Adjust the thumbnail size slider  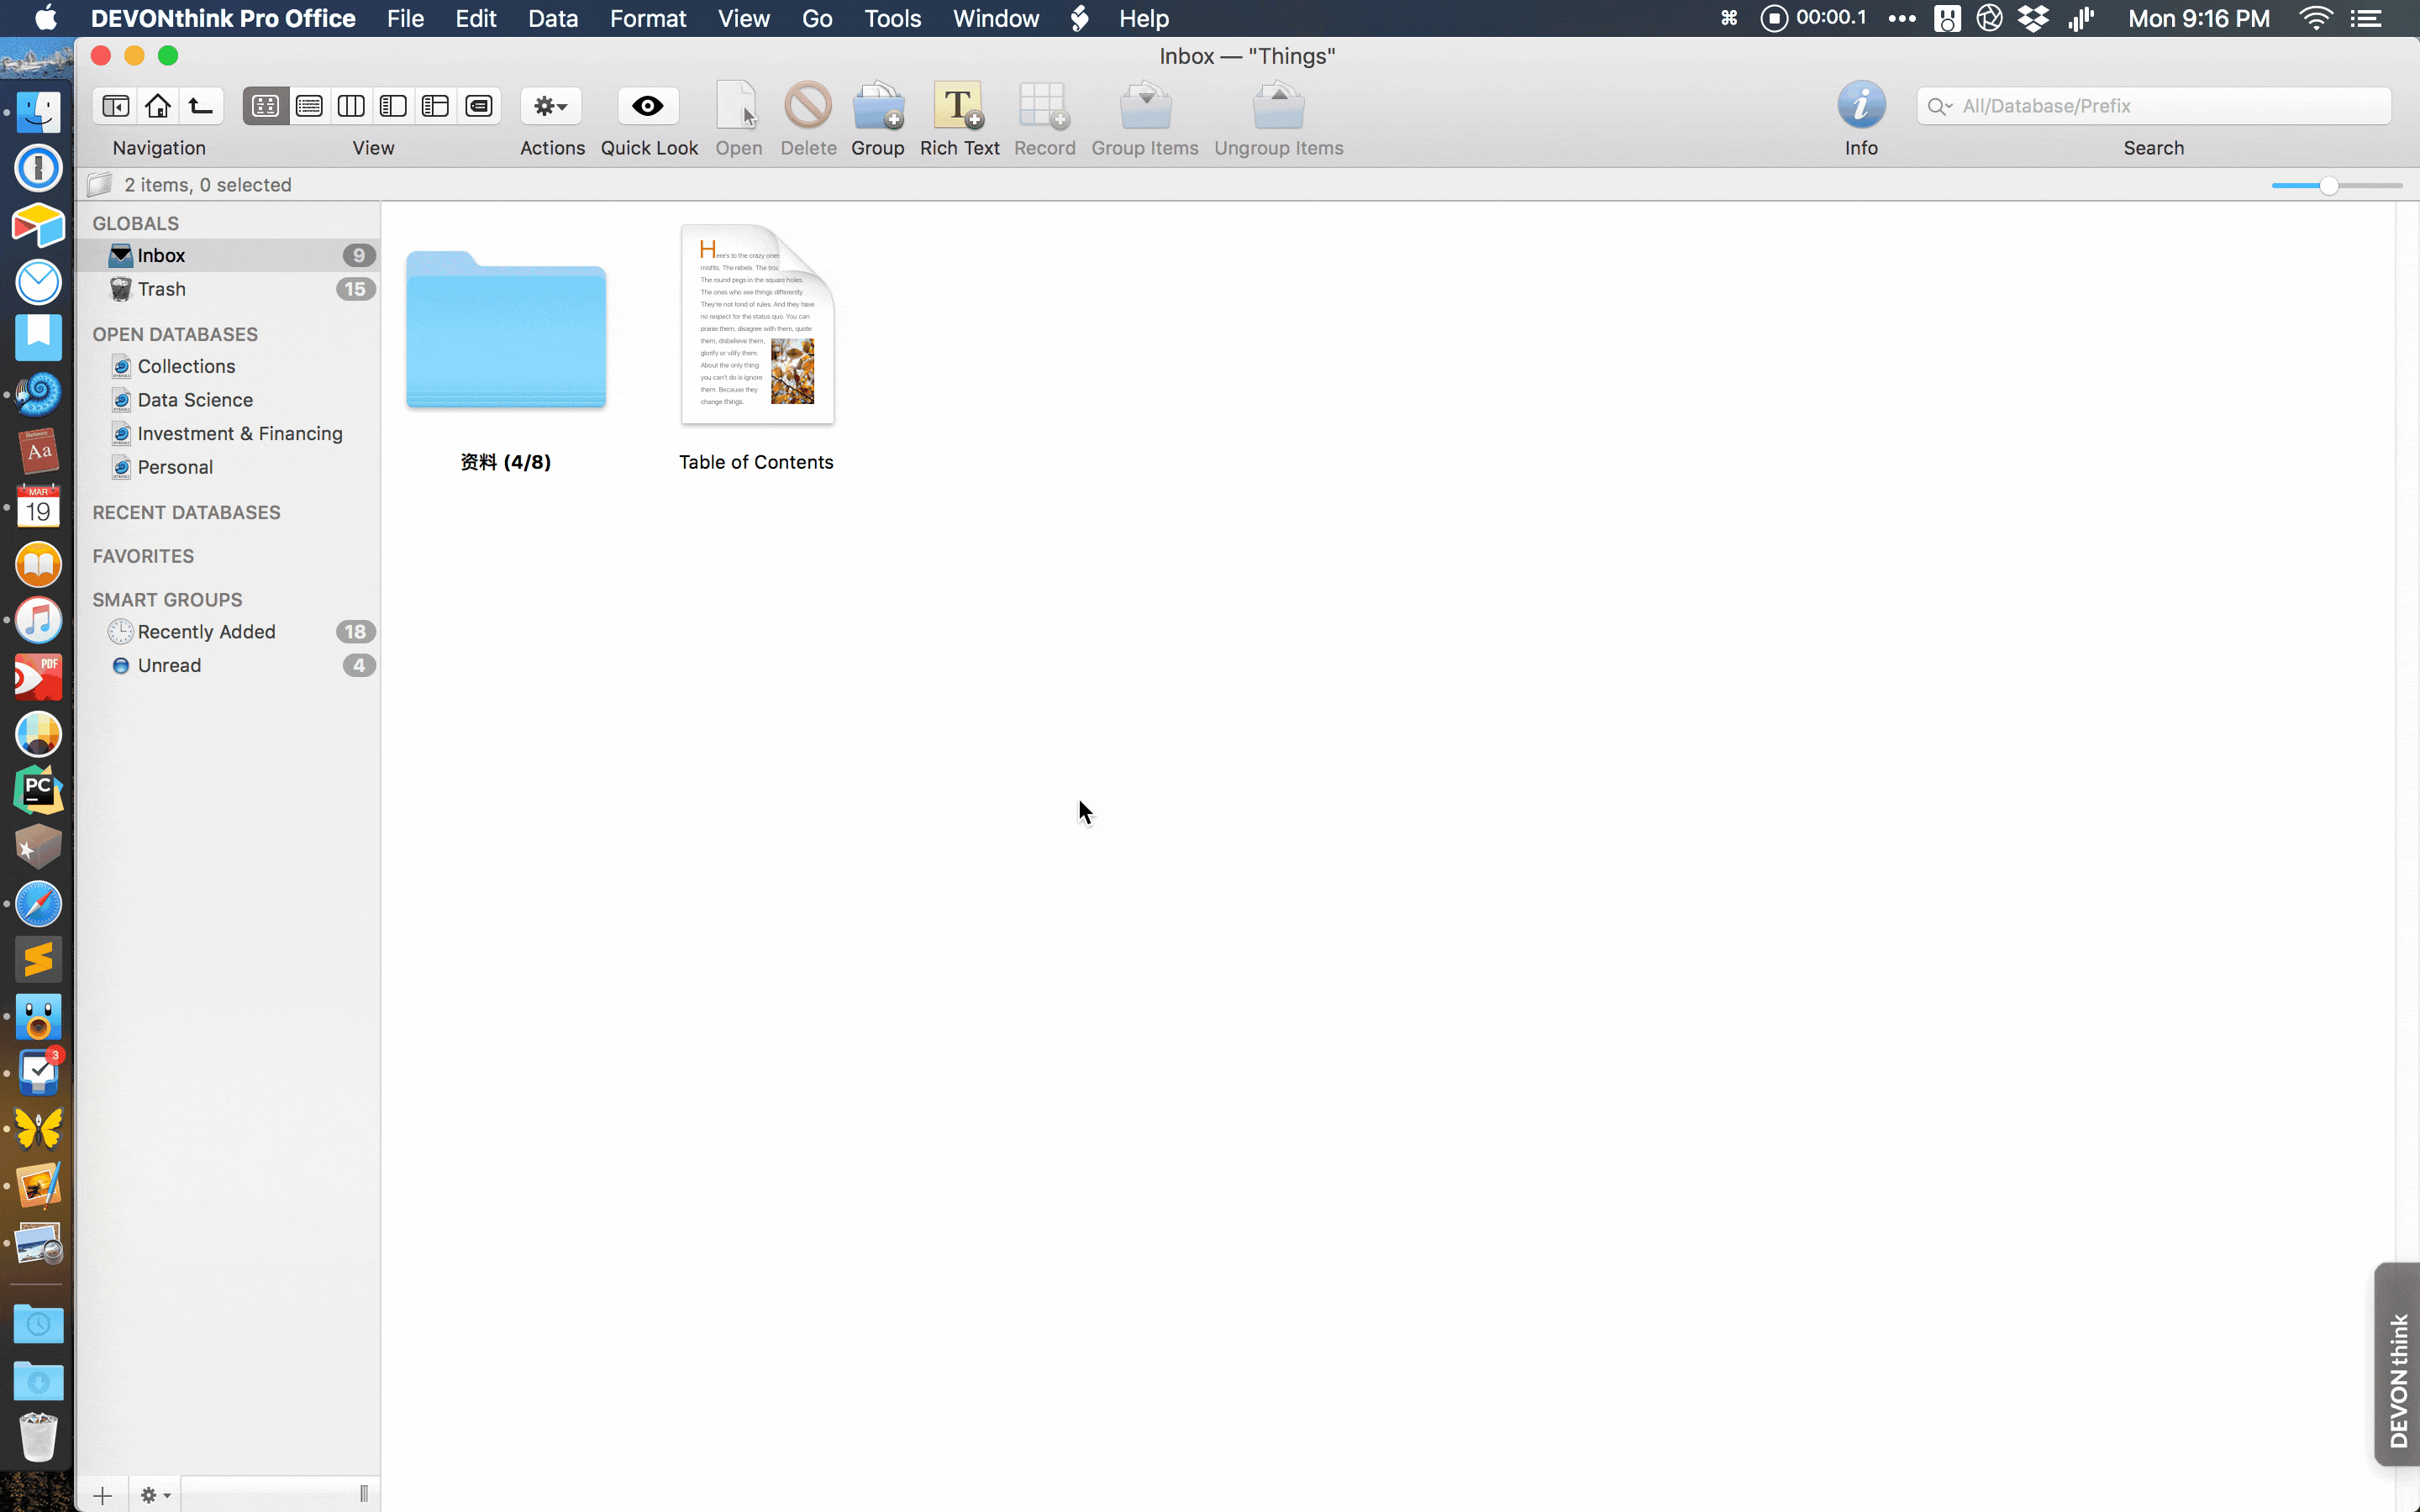[x=2329, y=186]
